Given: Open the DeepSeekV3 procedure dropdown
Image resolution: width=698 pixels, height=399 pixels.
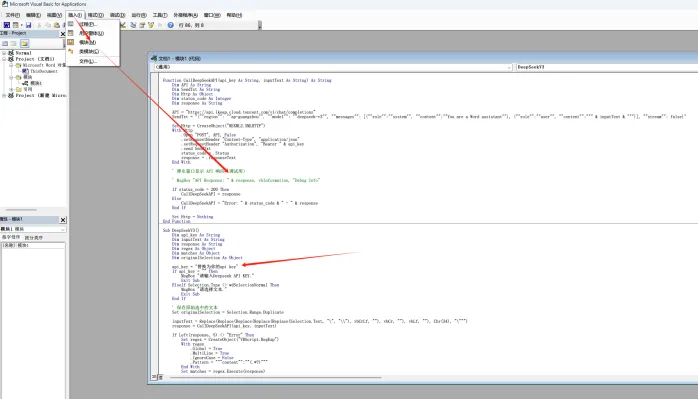Looking at the screenshot, I should coord(606,67).
